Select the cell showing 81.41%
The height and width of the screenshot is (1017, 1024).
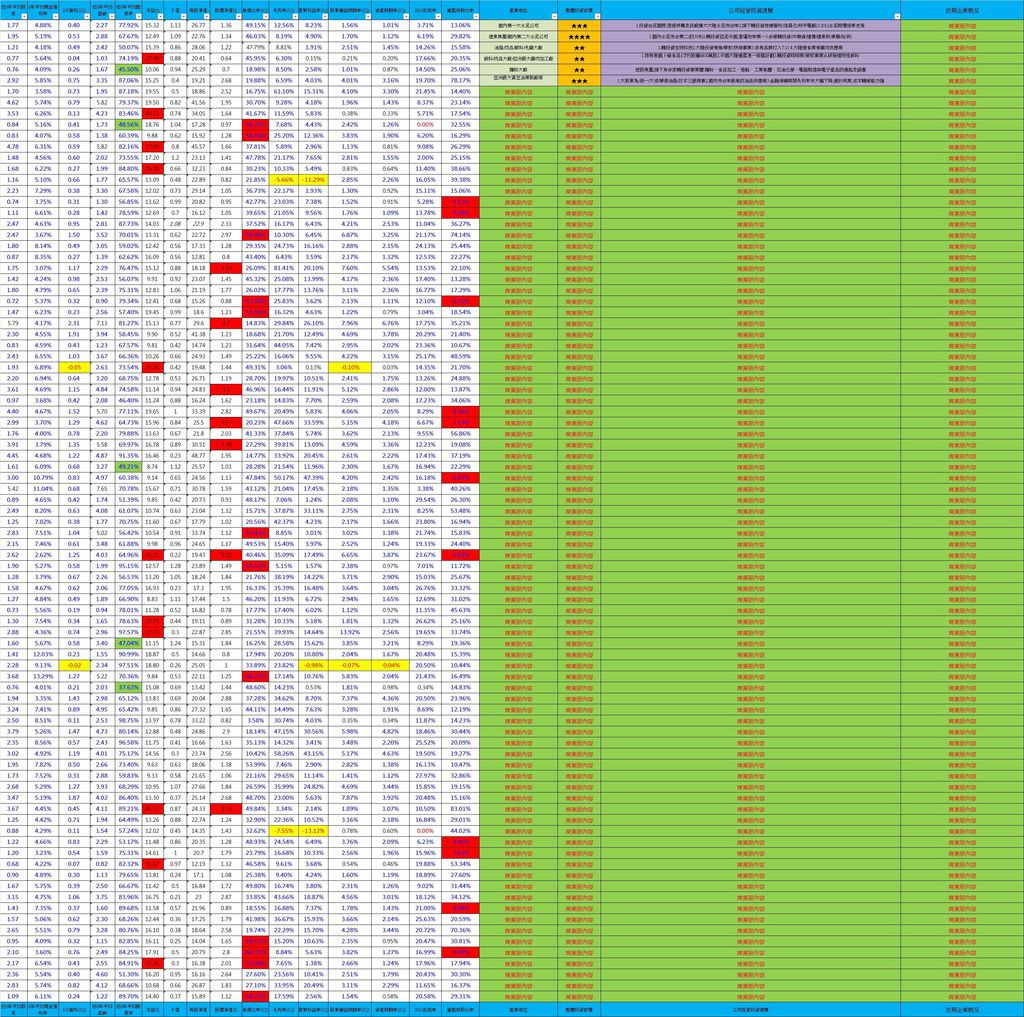(284, 268)
